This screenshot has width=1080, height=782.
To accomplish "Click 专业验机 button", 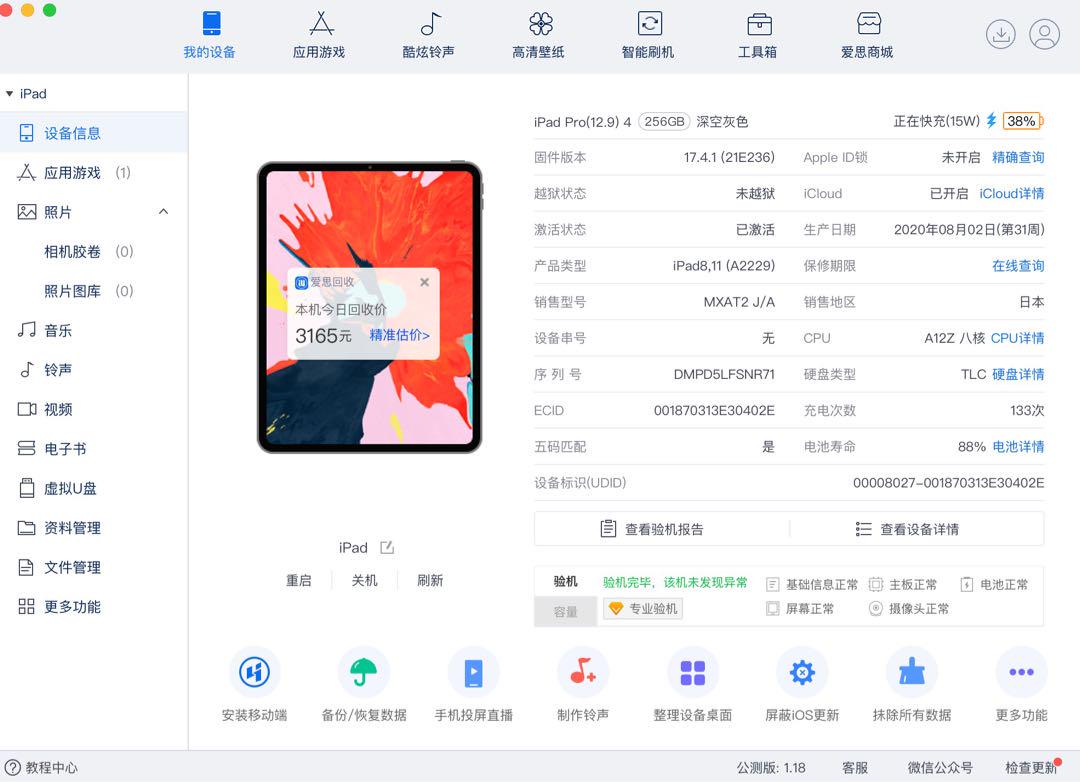I will [x=643, y=609].
